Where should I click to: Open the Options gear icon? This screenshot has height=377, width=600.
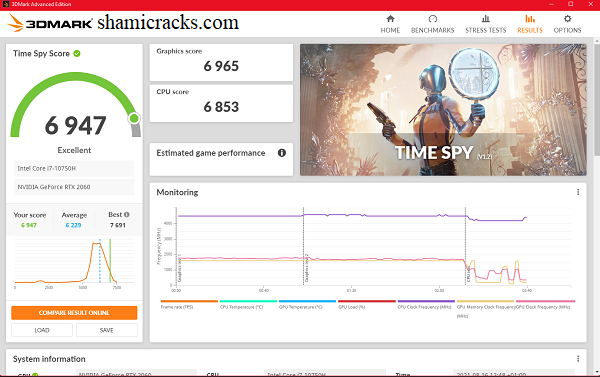[567, 19]
